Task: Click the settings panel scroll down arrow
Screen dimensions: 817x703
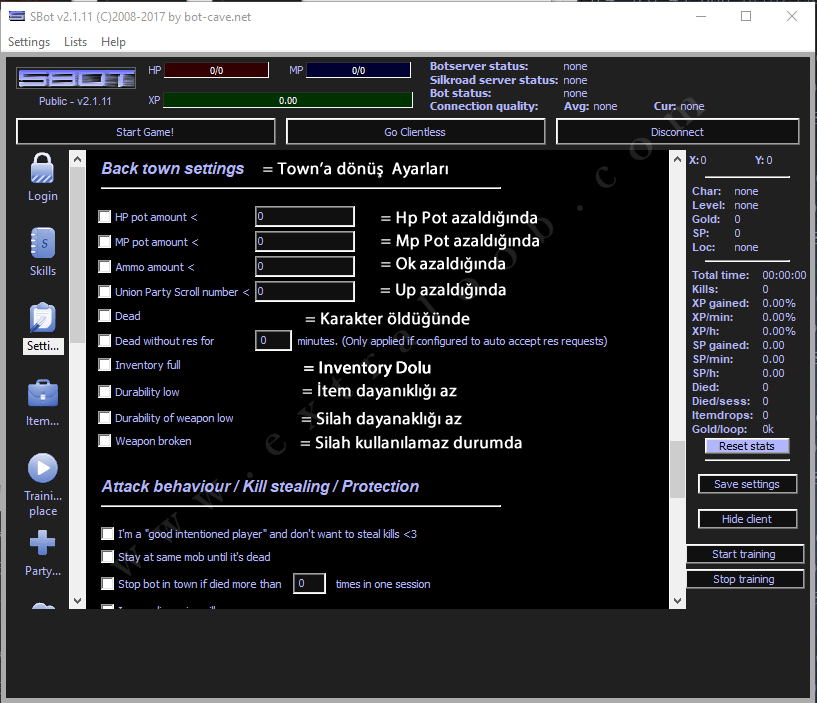Action: [677, 600]
